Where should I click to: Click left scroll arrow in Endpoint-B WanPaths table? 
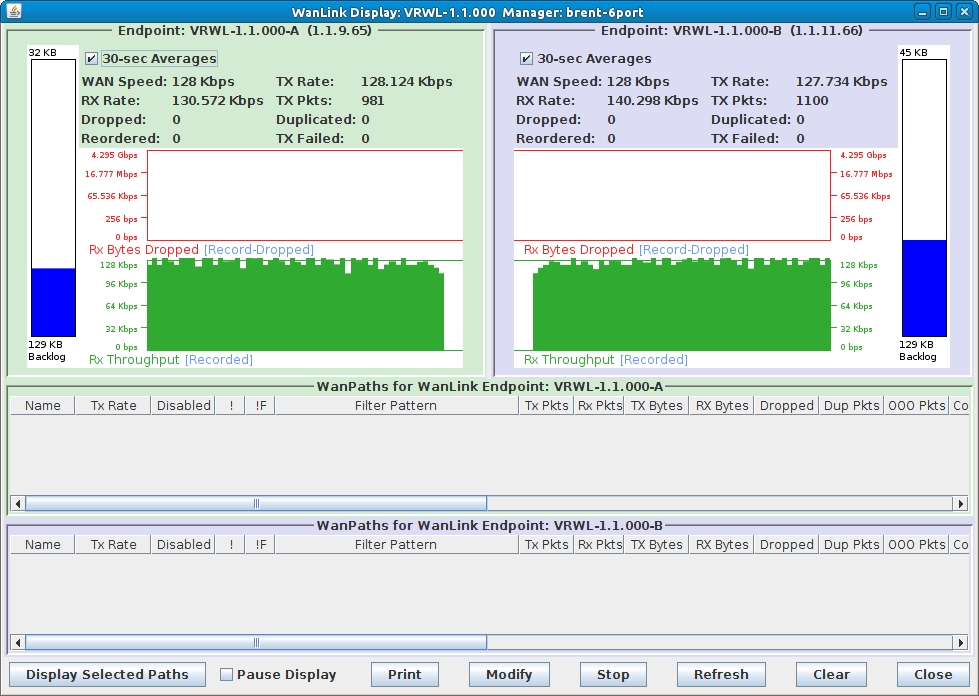(18, 642)
